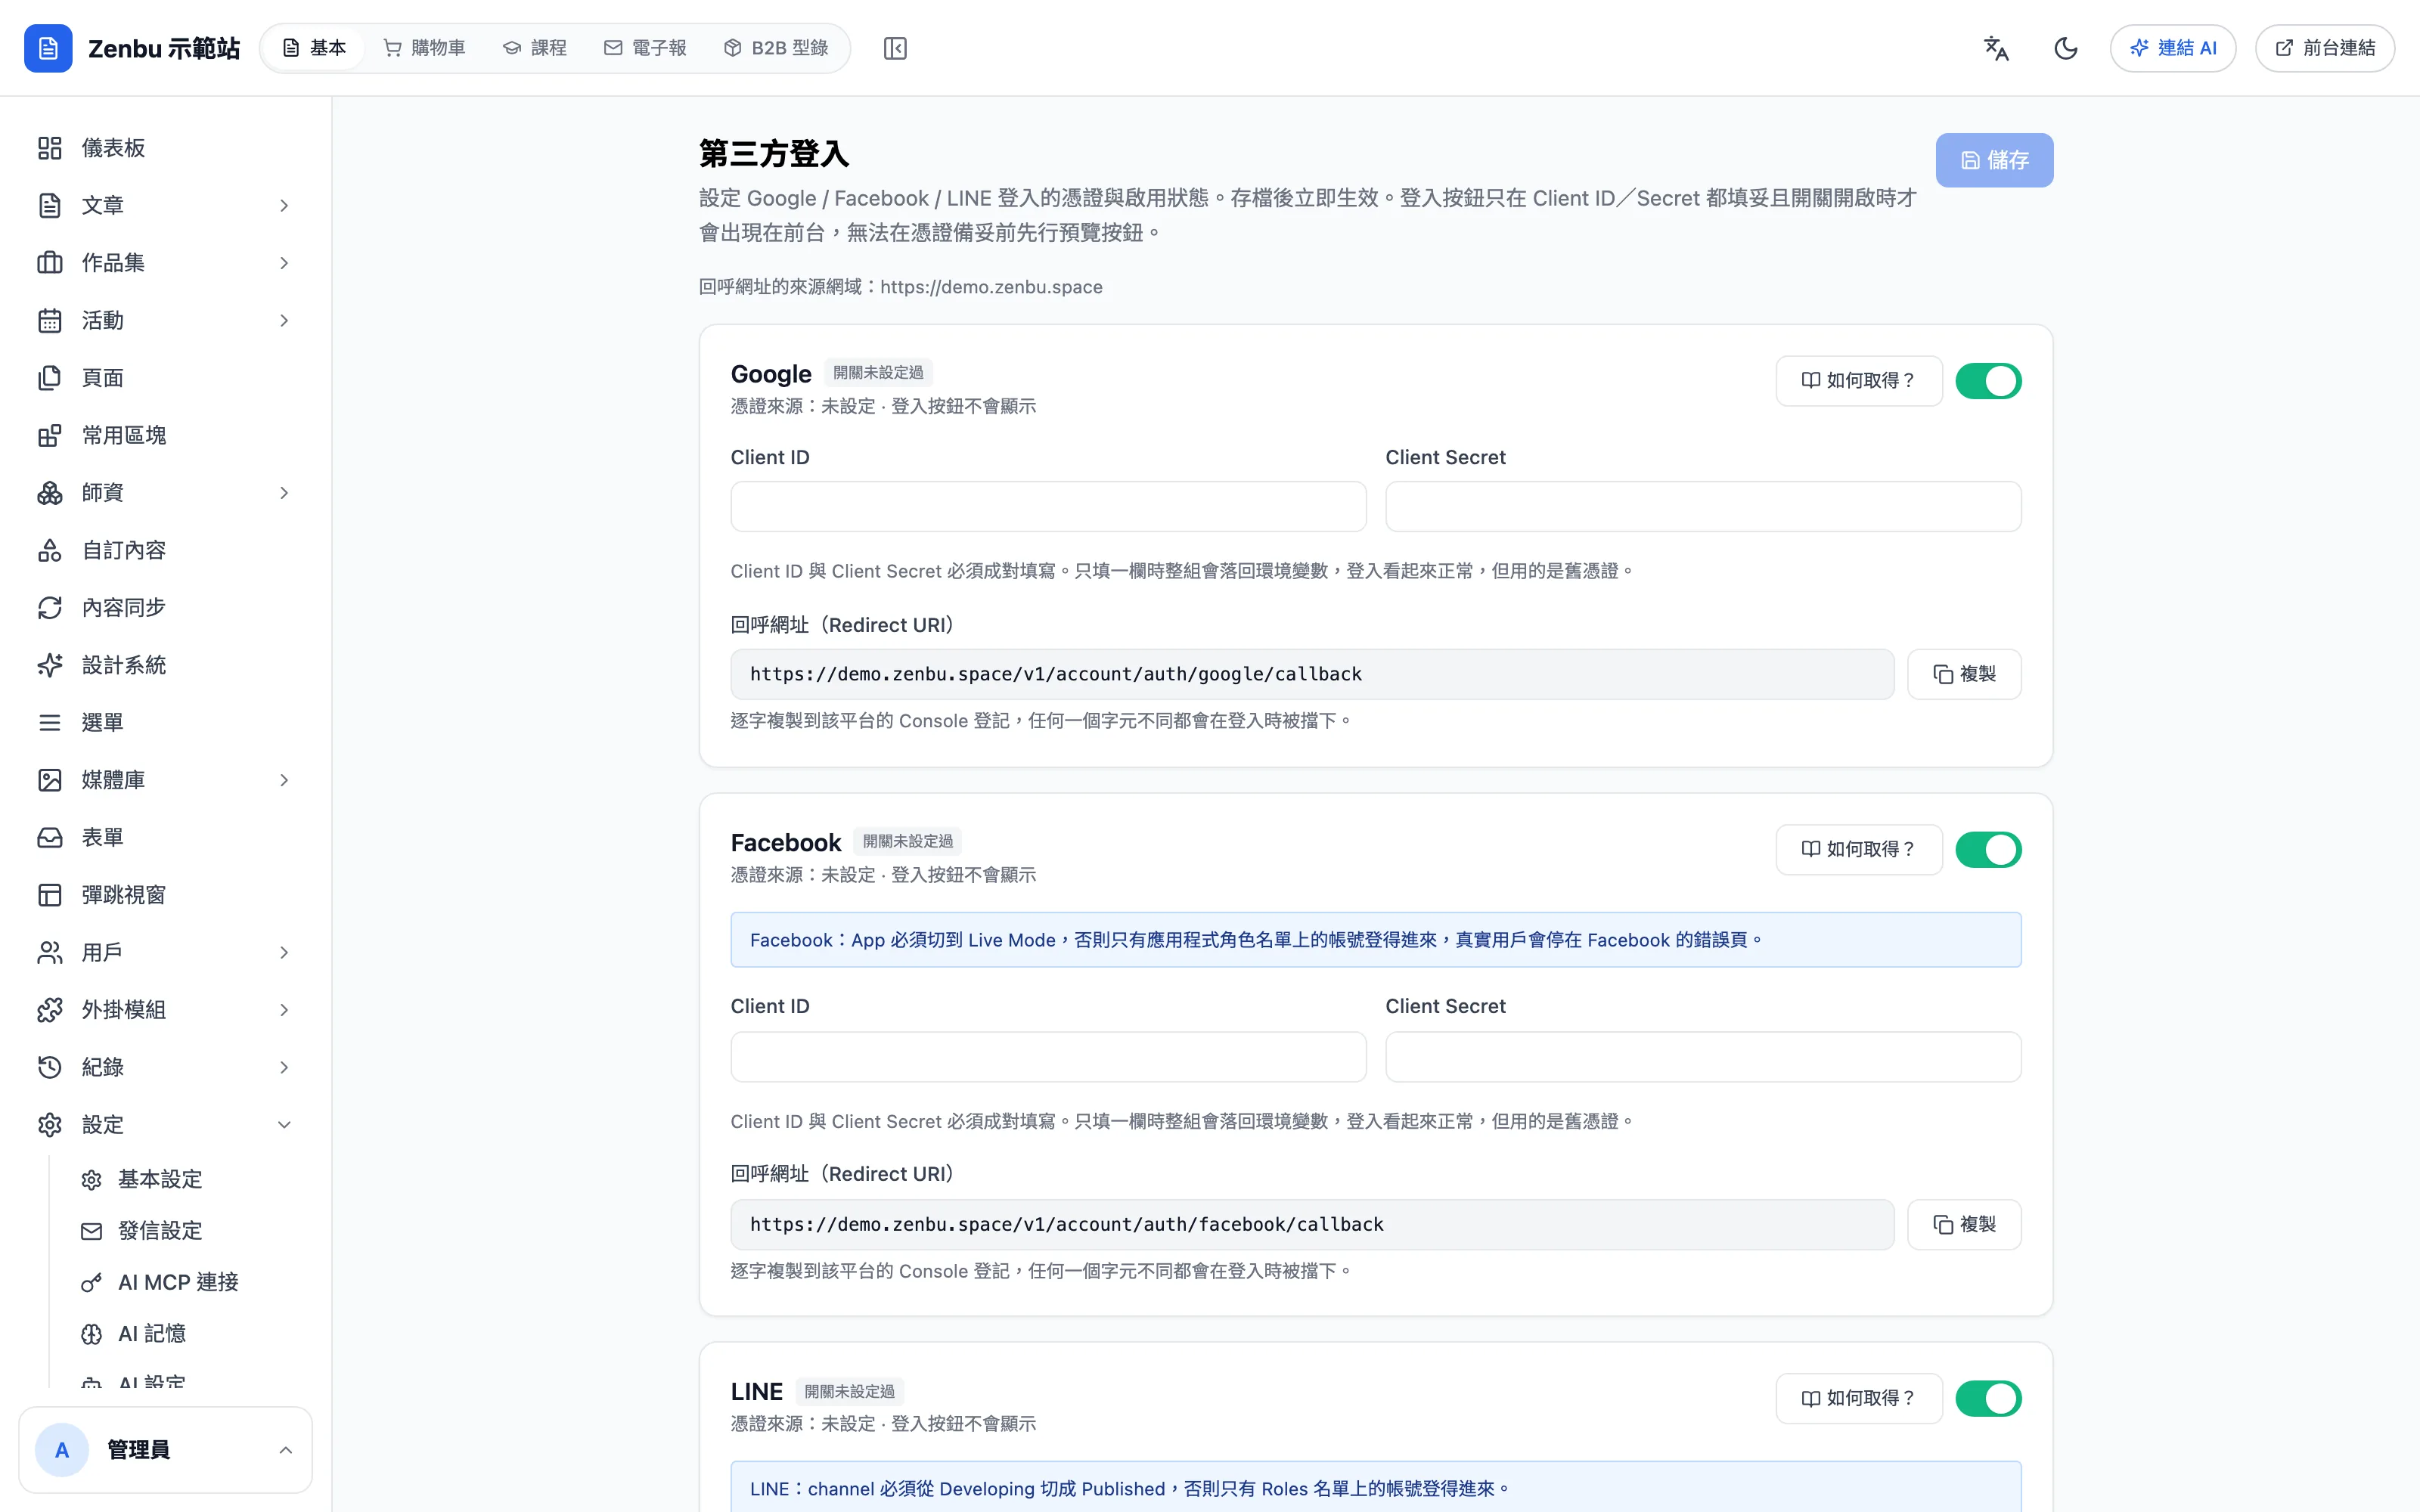
Task: Switch to B2B 型錄 tab
Action: point(776,48)
